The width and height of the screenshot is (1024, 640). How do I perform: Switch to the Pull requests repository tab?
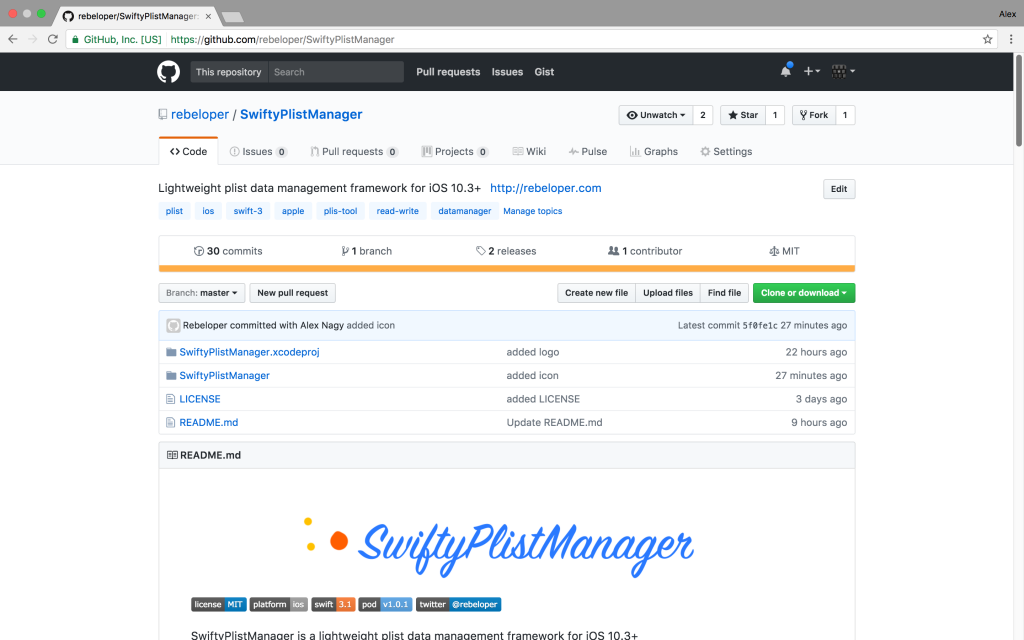tap(354, 152)
